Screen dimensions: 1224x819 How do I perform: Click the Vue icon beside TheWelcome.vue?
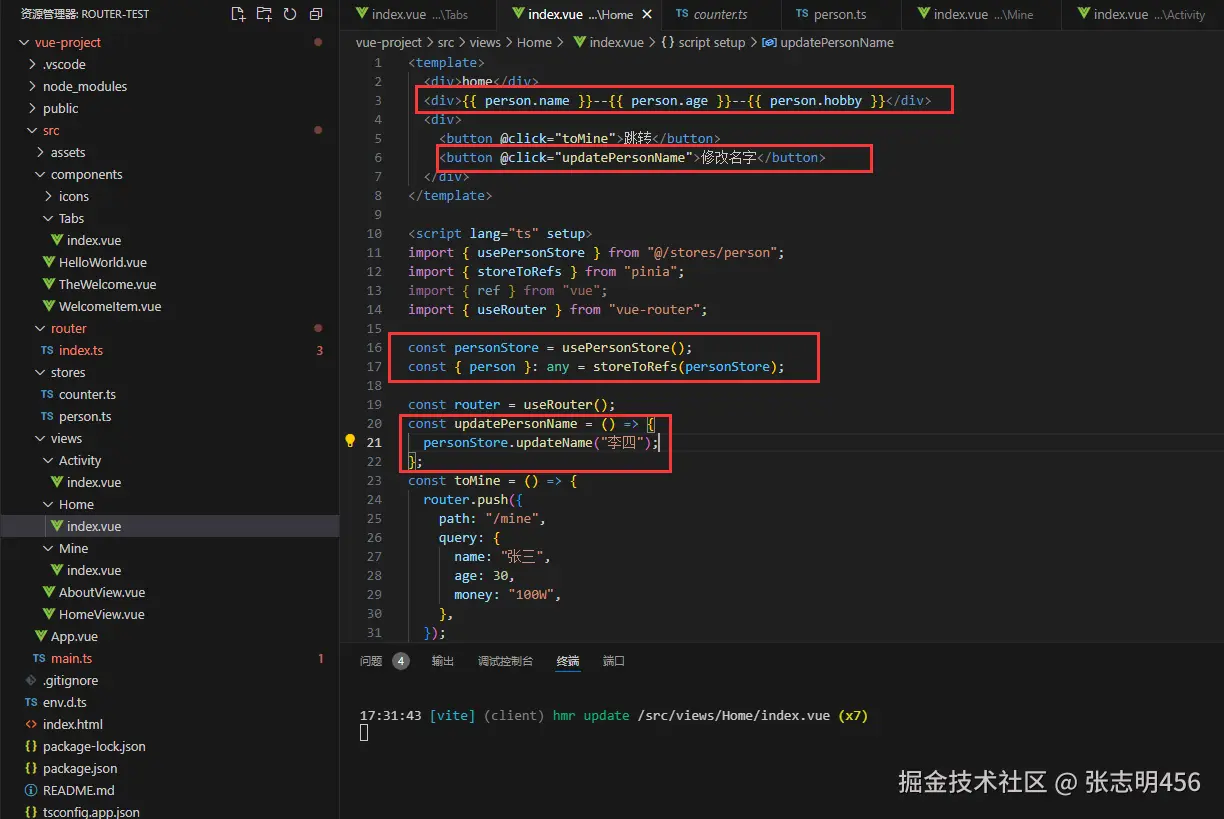click(49, 284)
